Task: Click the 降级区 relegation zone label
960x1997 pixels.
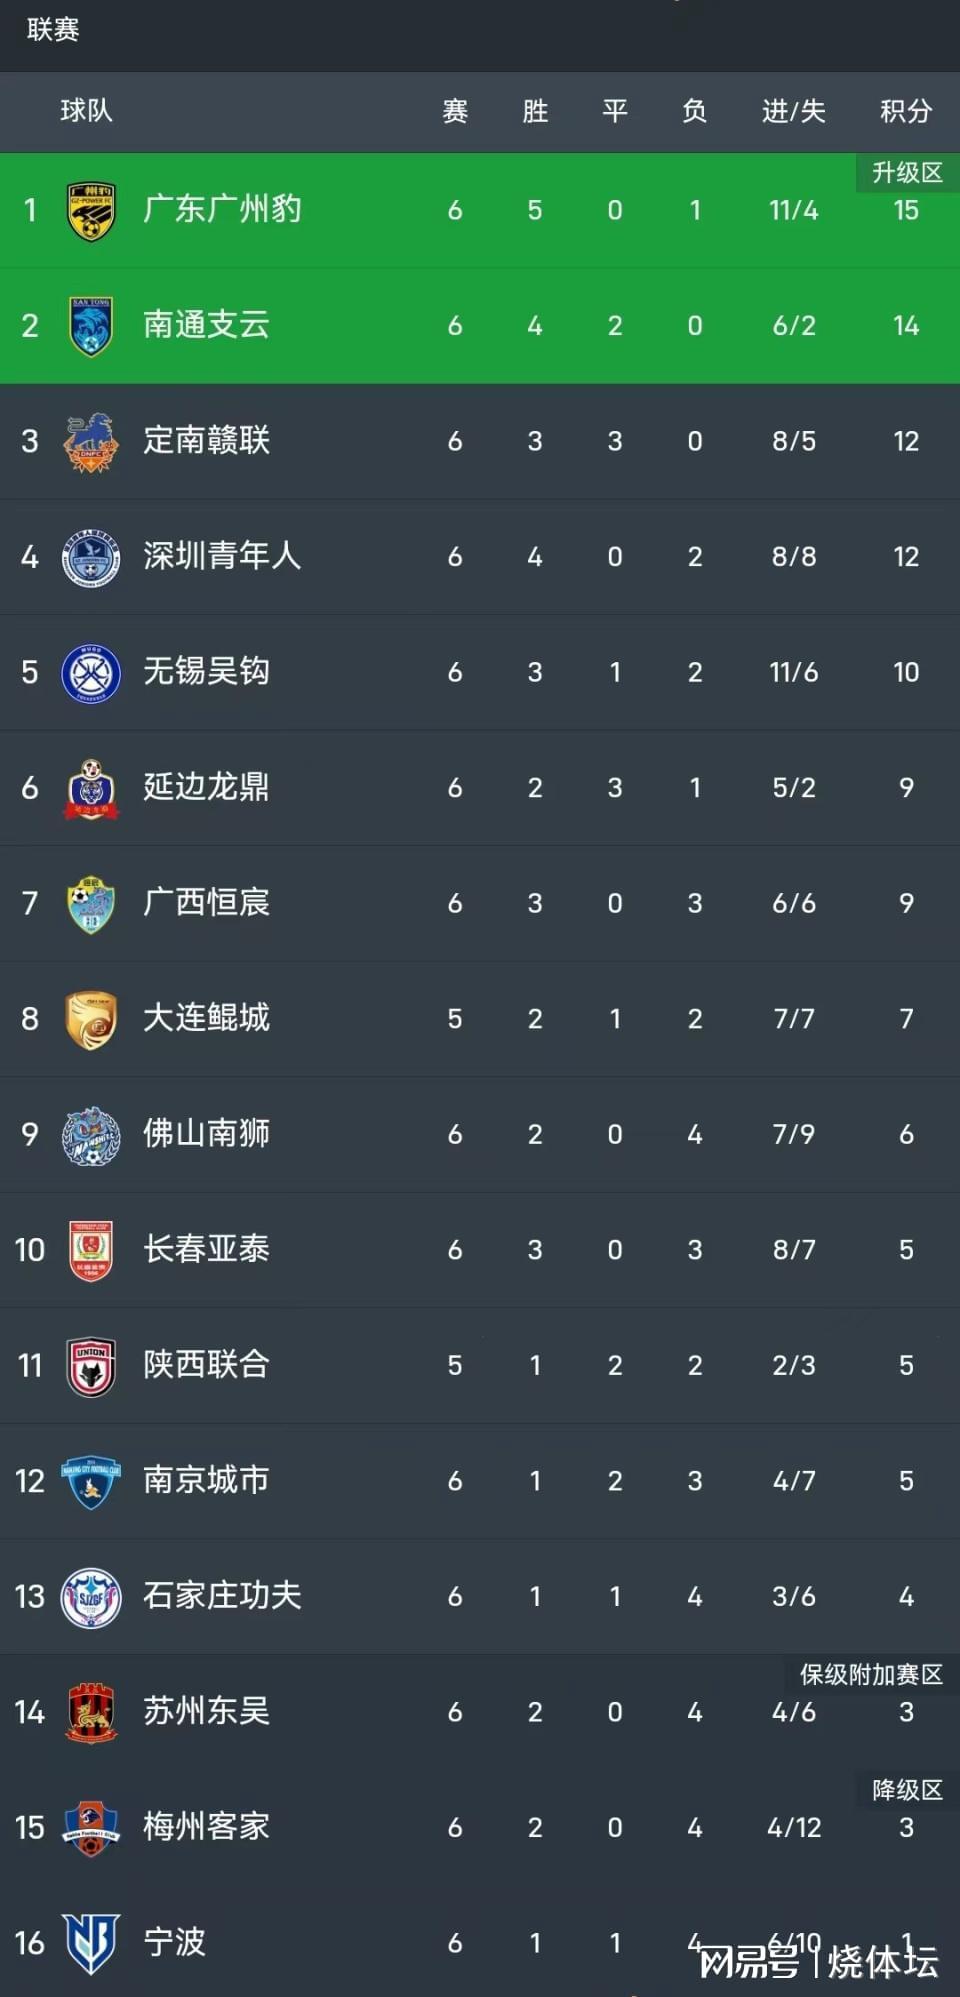Action: tap(907, 1790)
